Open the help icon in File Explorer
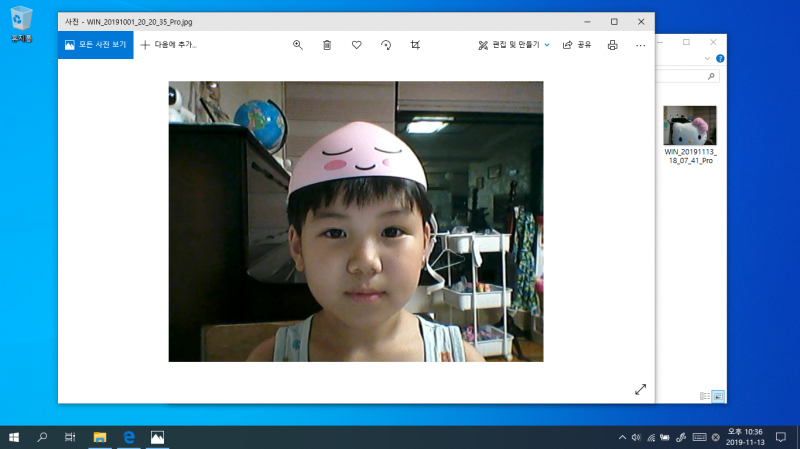Viewport: 800px width, 449px height. [x=720, y=59]
